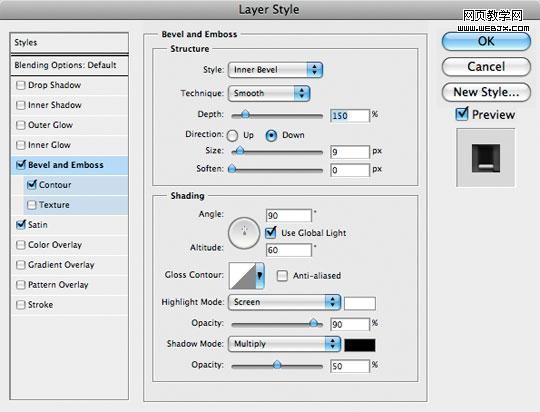The image size is (540, 412).
Task: Toggle the Preview checkbox
Action: 462,114
